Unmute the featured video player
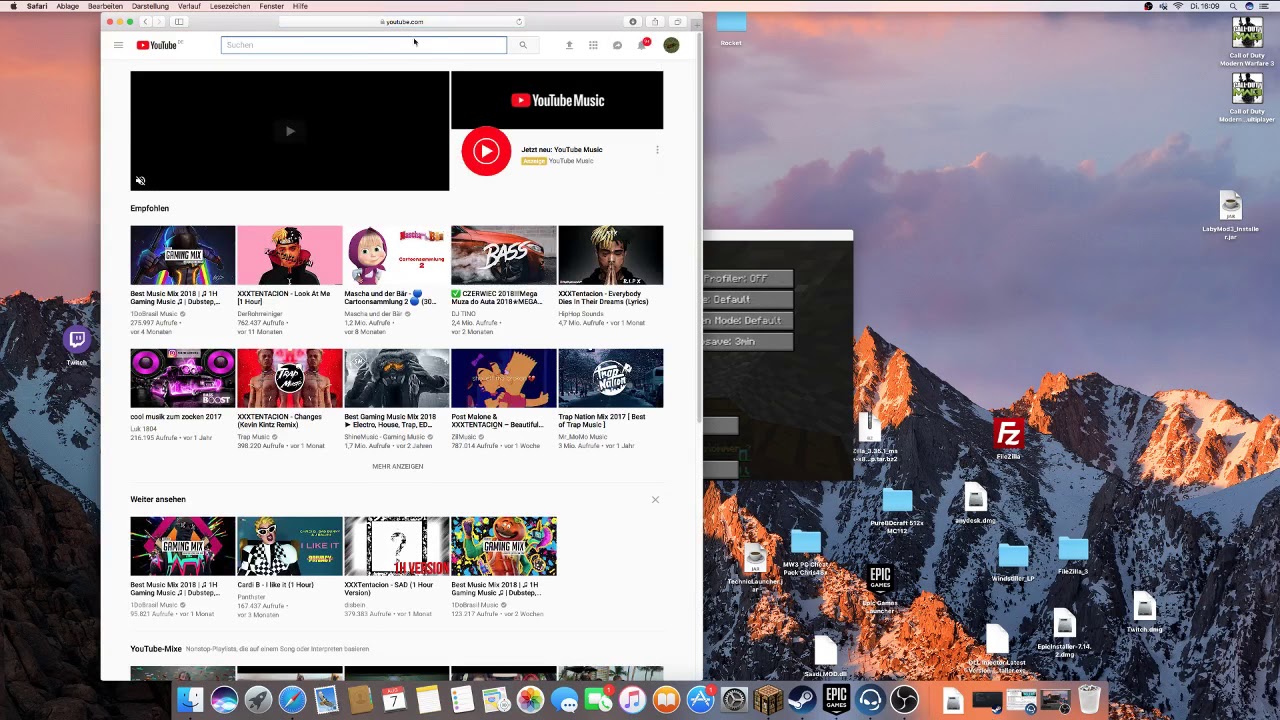1280x720 pixels. click(x=140, y=181)
